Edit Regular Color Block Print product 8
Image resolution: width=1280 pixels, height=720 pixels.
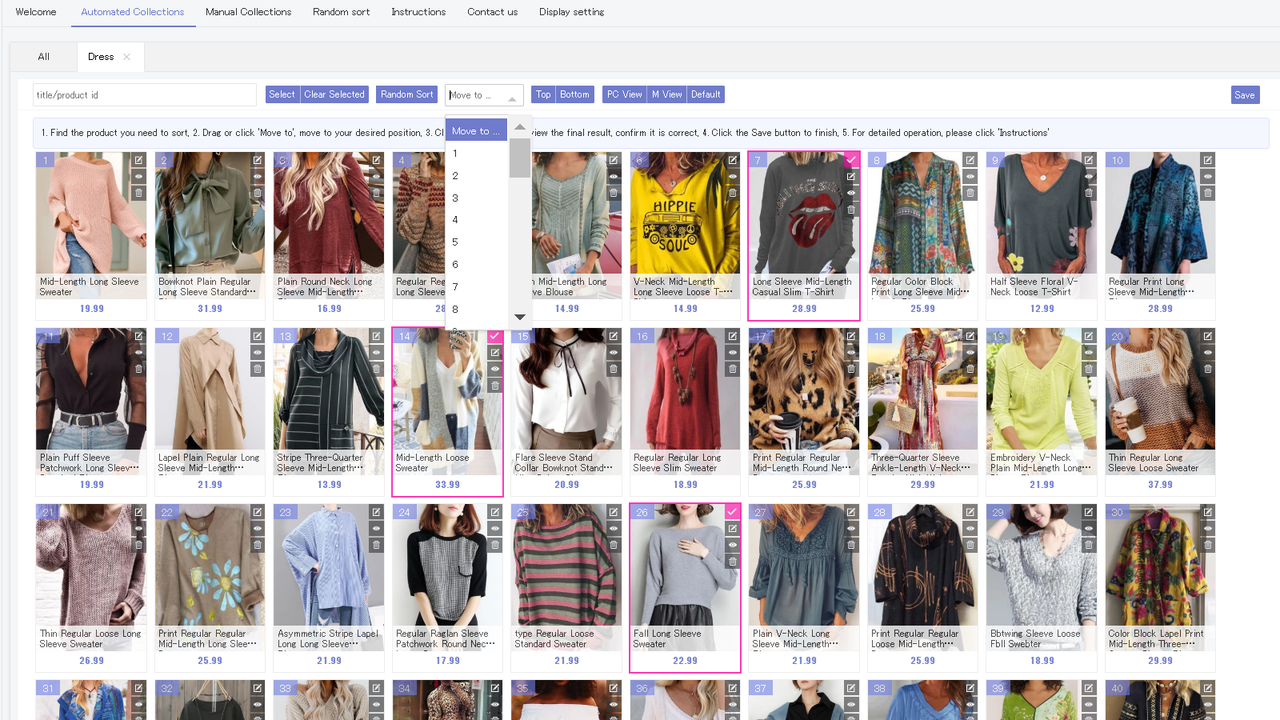[970, 160]
